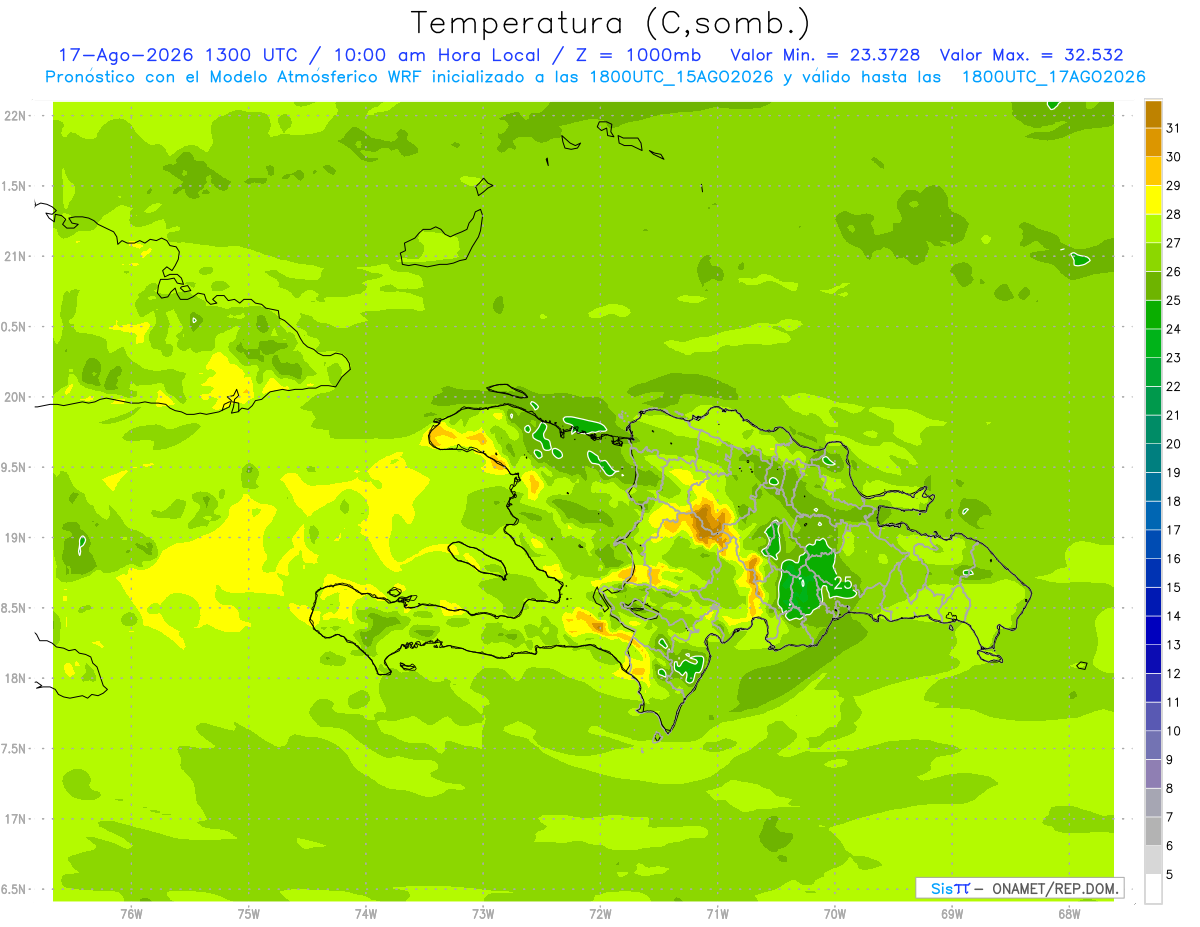Pick the blue legend swatch between 16 and 17
The image size is (1200, 927).
[x=1153, y=544]
